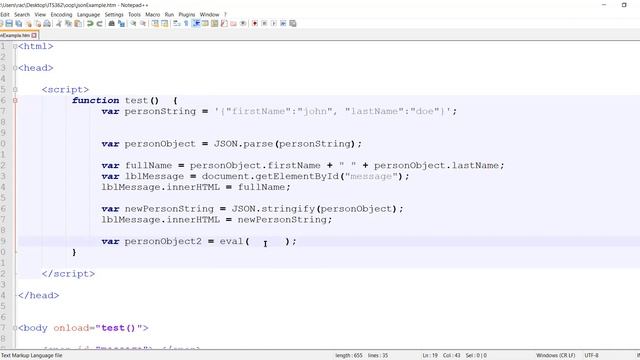Toggle synchronize horizontal scrolling icon

pyautogui.click(x=164, y=24)
